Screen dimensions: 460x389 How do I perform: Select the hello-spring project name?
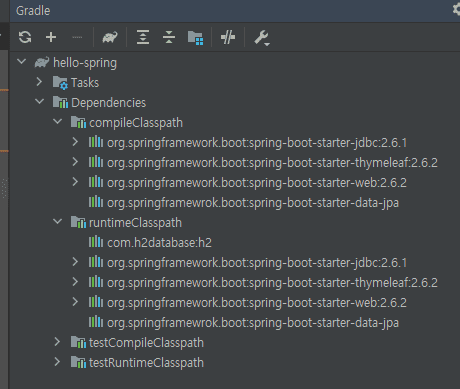(85, 63)
